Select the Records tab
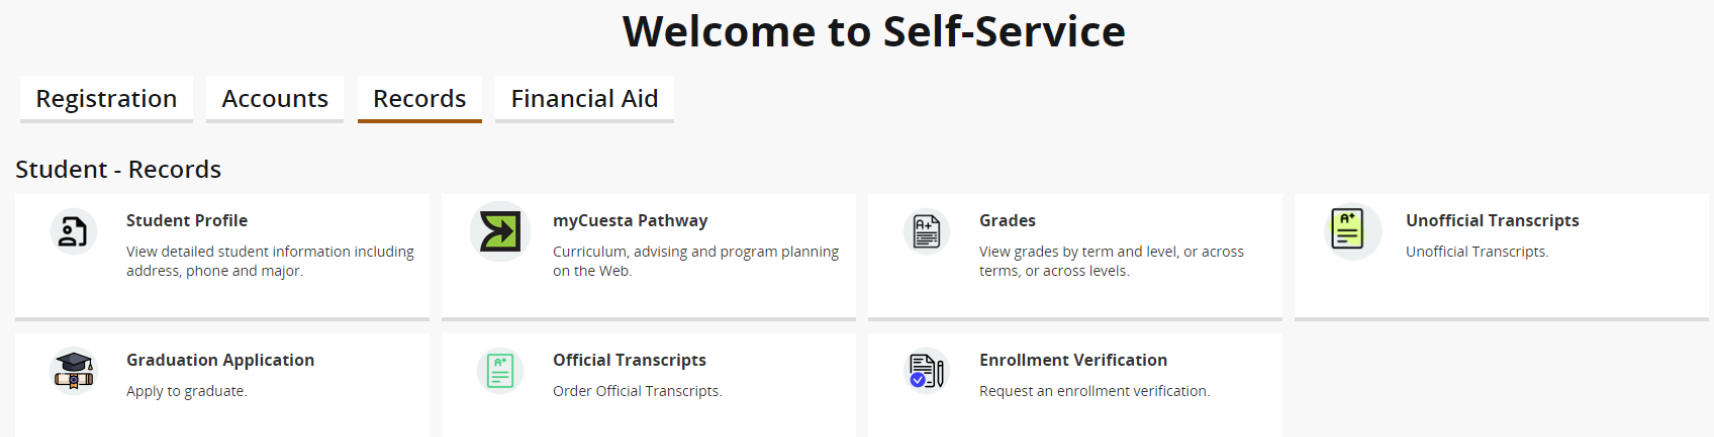The height and width of the screenshot is (437, 1714). [x=419, y=99]
